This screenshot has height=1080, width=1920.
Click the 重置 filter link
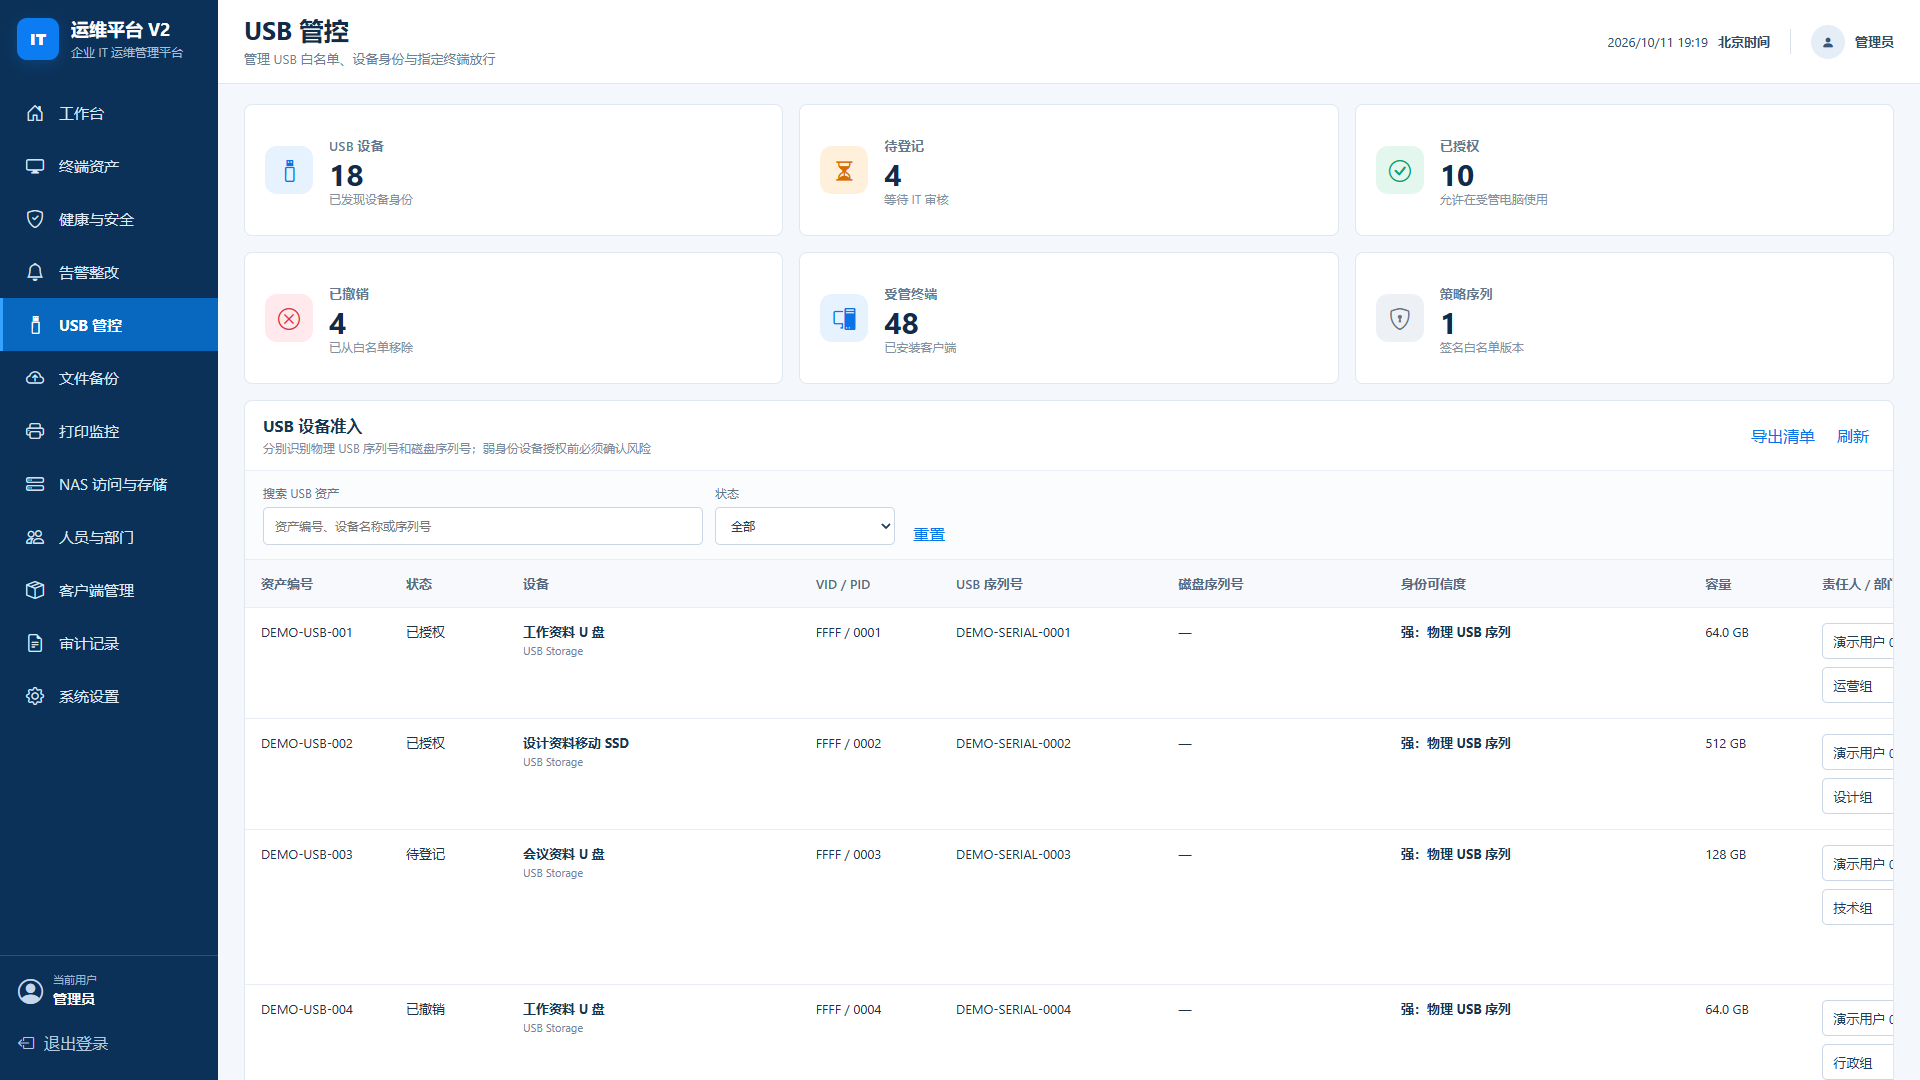click(x=929, y=534)
